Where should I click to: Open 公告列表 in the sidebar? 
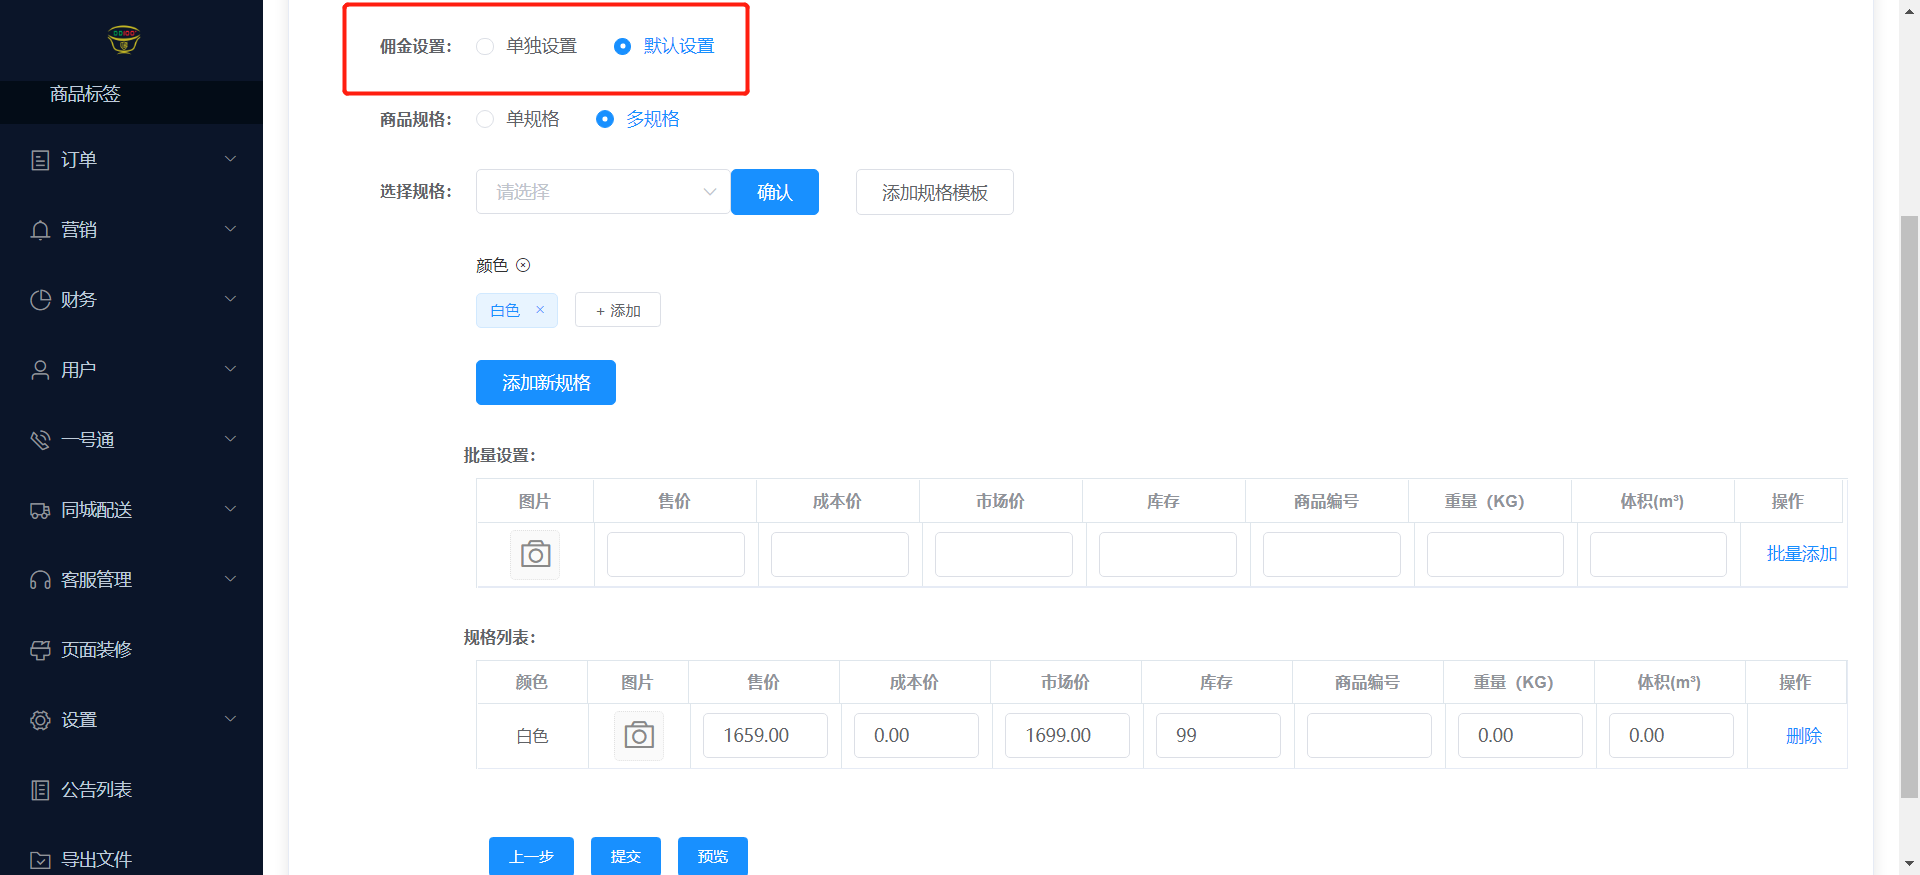point(96,790)
